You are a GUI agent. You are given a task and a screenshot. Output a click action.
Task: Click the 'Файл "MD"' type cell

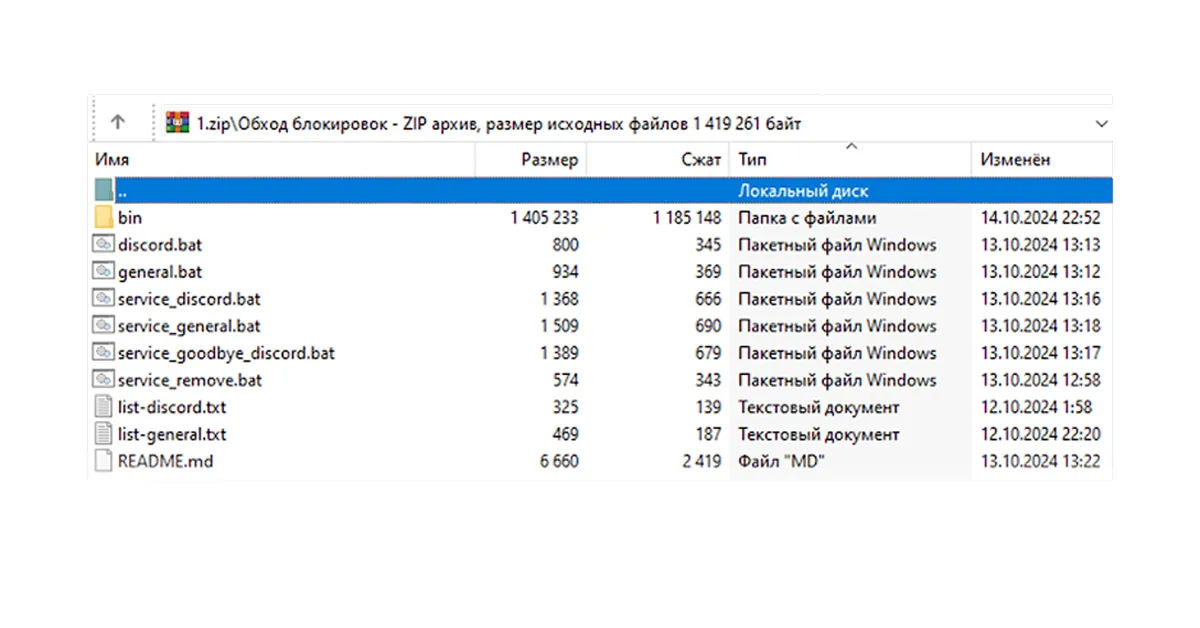pos(783,461)
